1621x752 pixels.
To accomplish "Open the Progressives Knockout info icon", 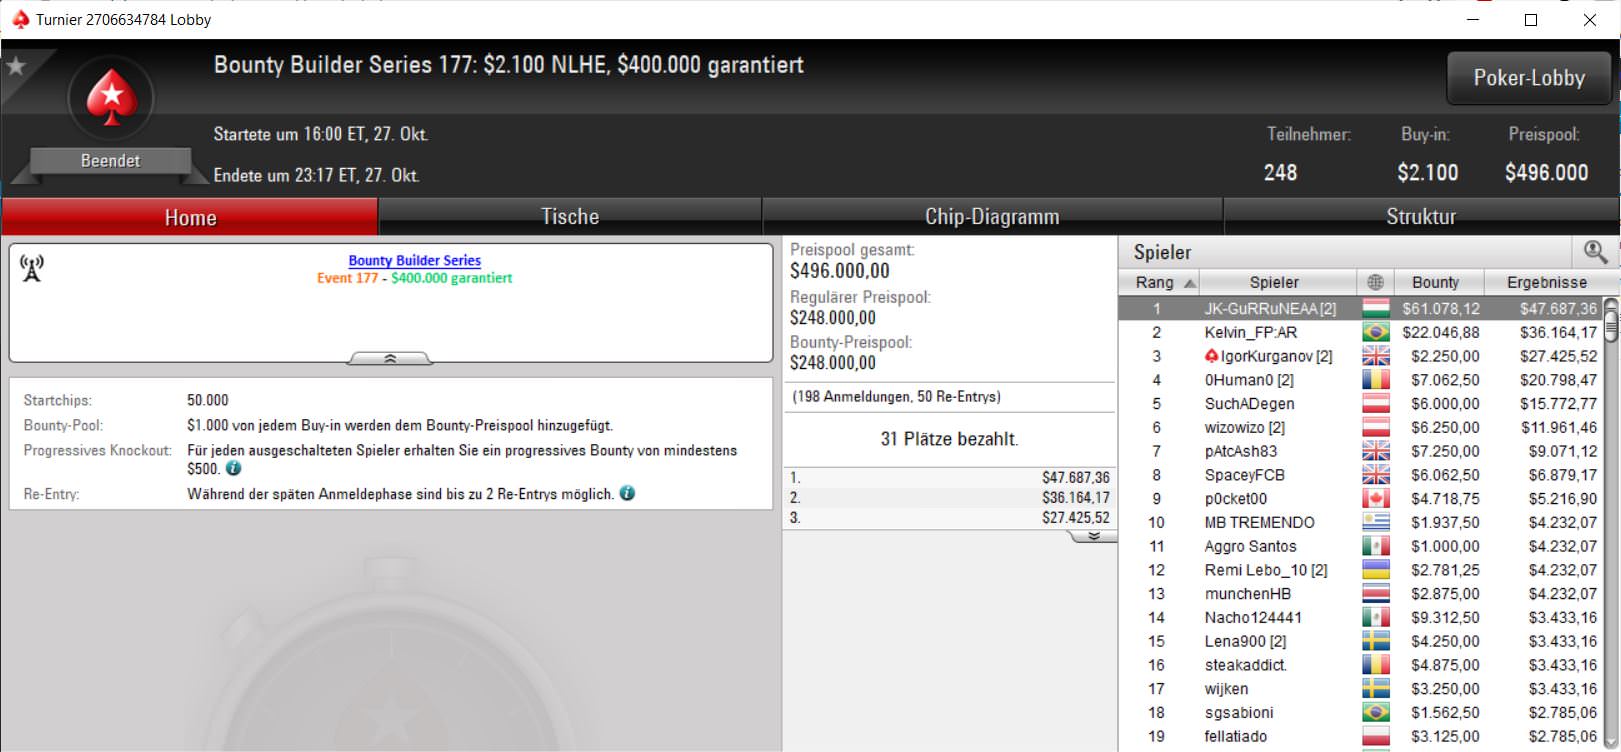I will 233,468.
